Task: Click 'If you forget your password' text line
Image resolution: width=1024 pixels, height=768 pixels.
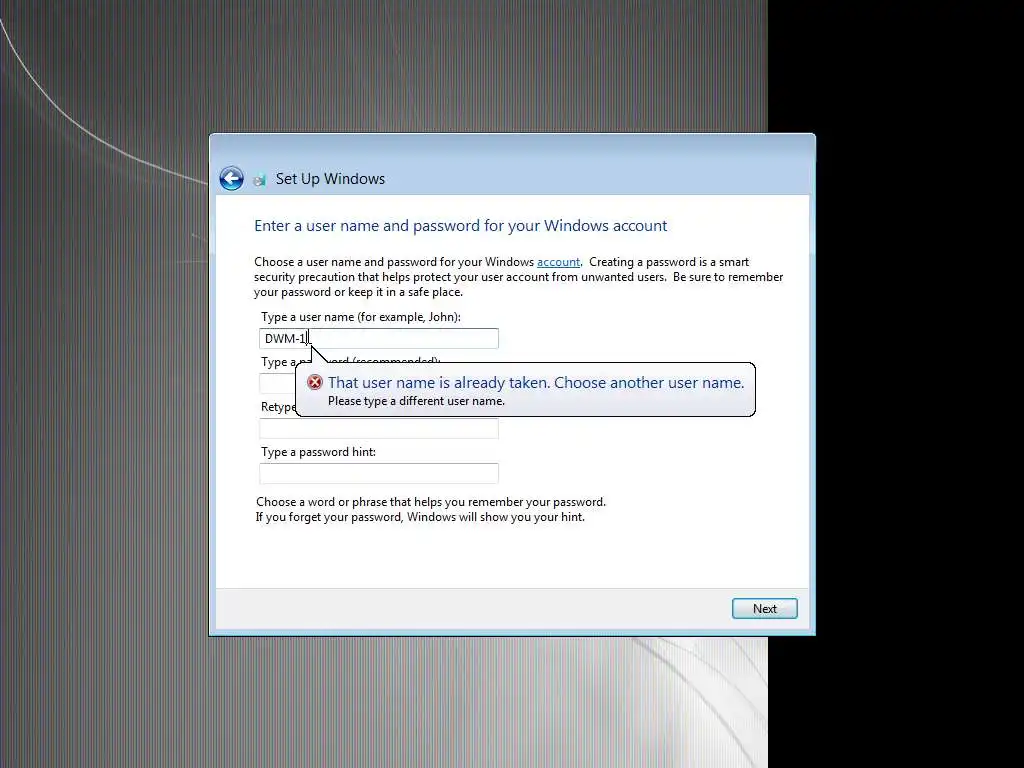Action: tap(421, 517)
